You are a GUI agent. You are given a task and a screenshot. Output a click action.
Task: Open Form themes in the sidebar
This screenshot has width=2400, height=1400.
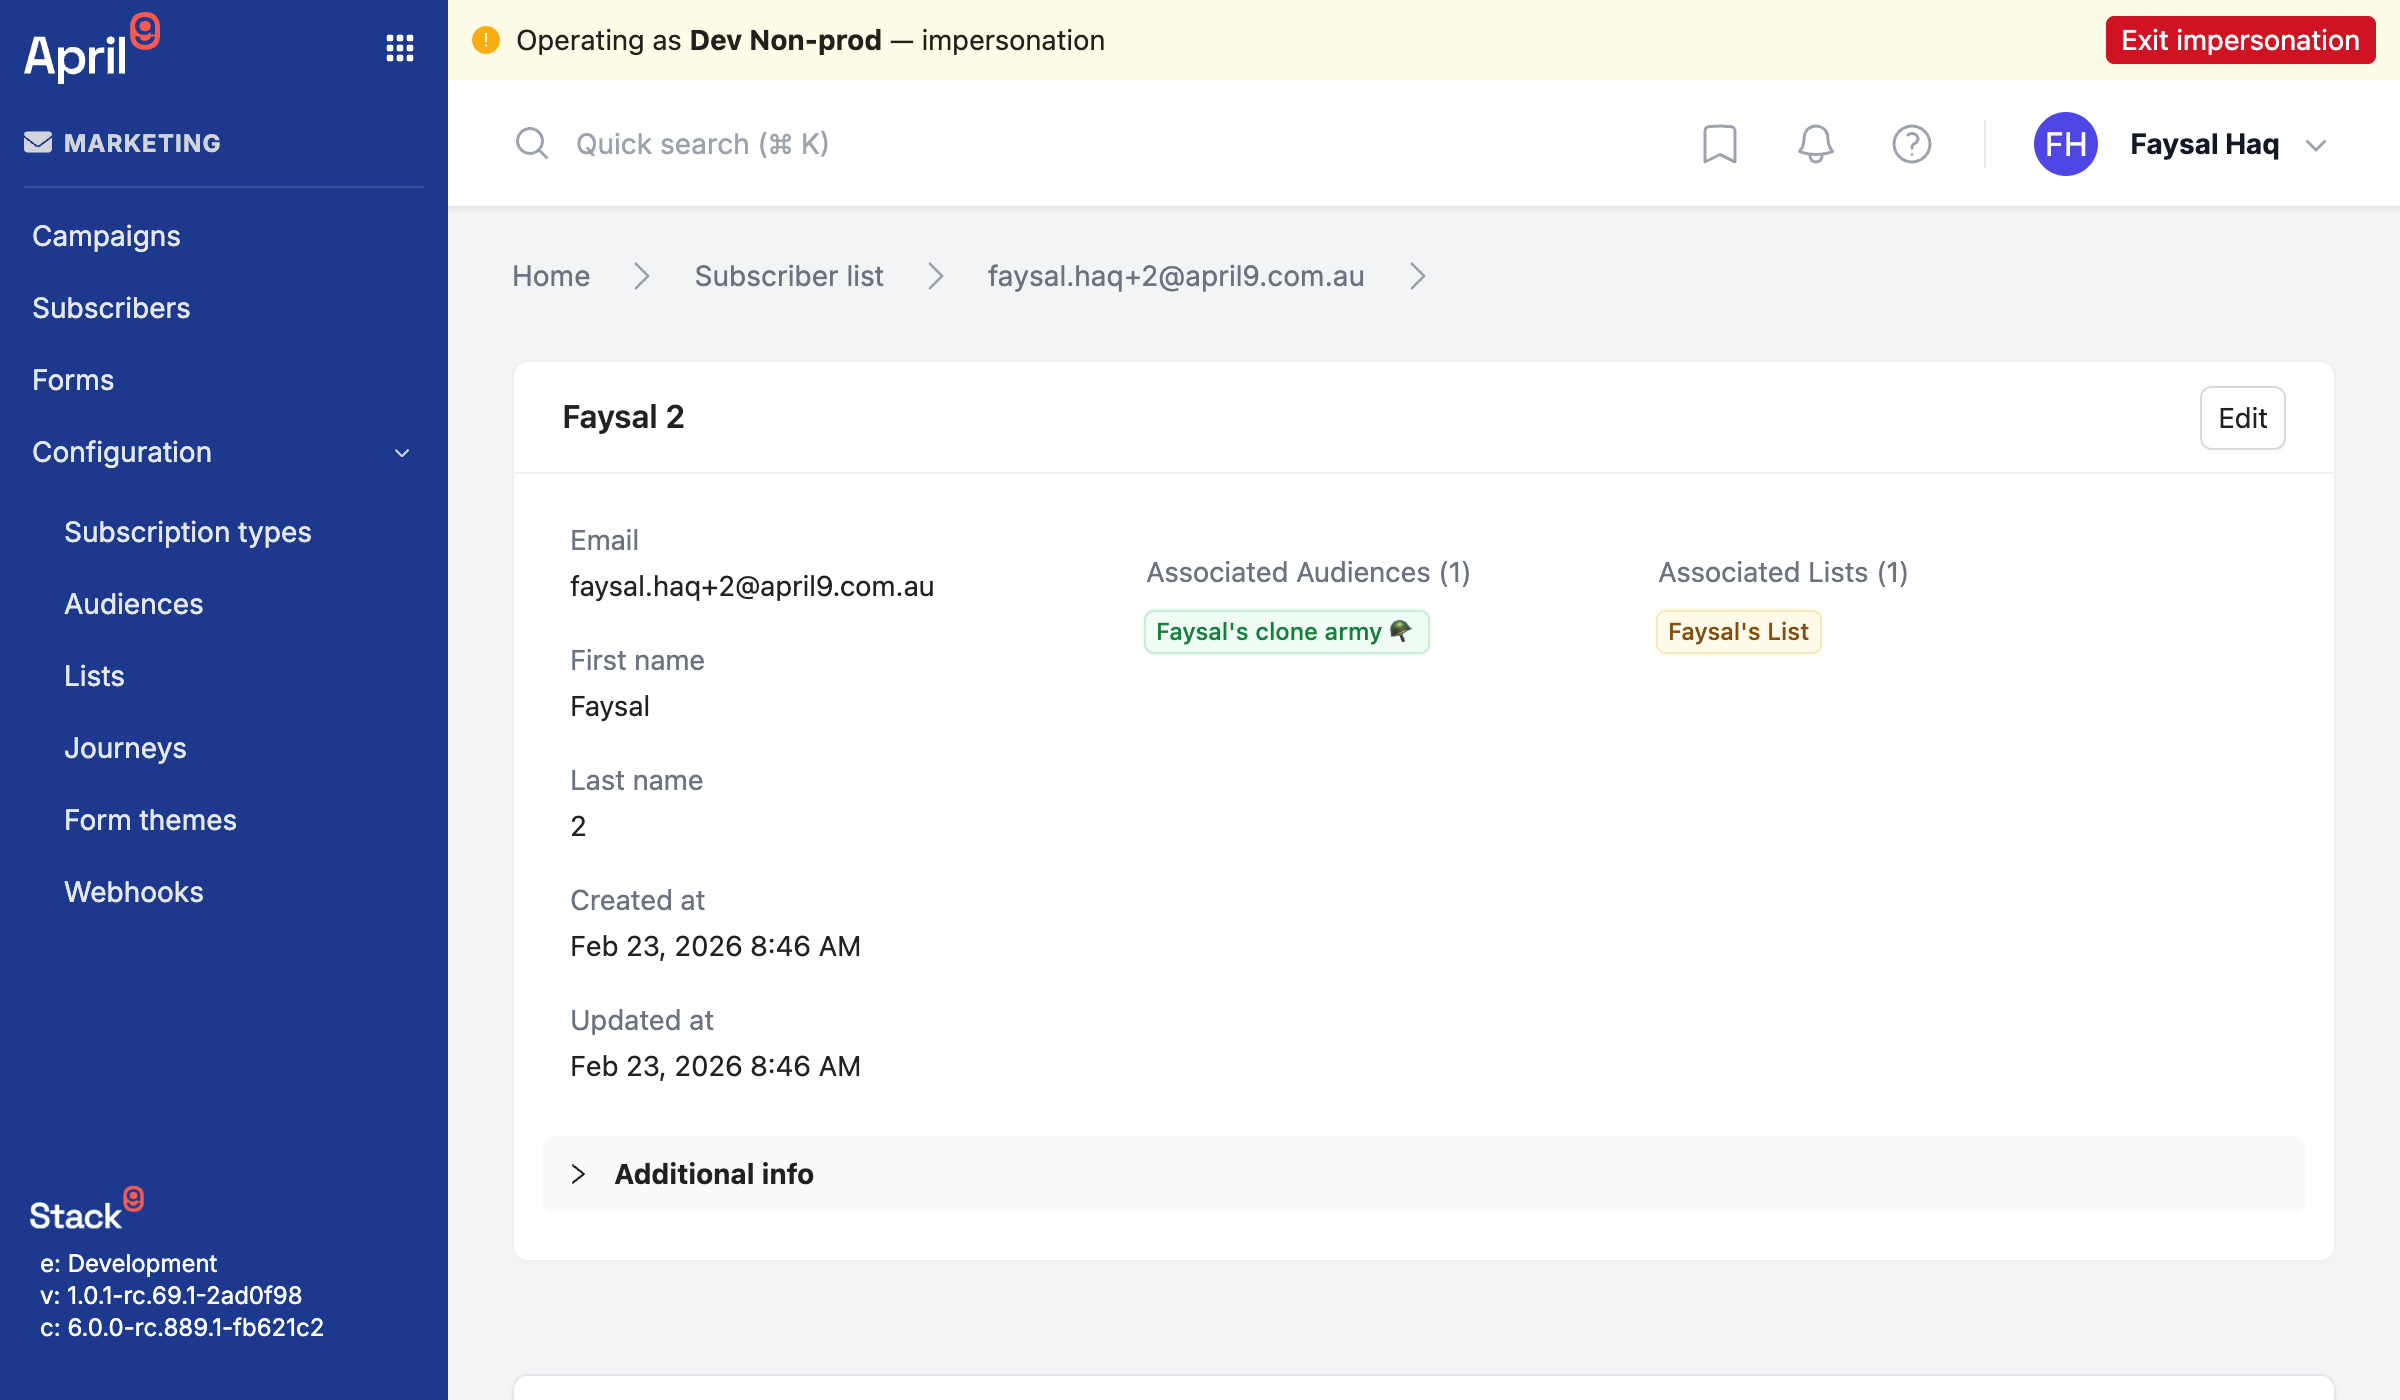pyautogui.click(x=150, y=820)
